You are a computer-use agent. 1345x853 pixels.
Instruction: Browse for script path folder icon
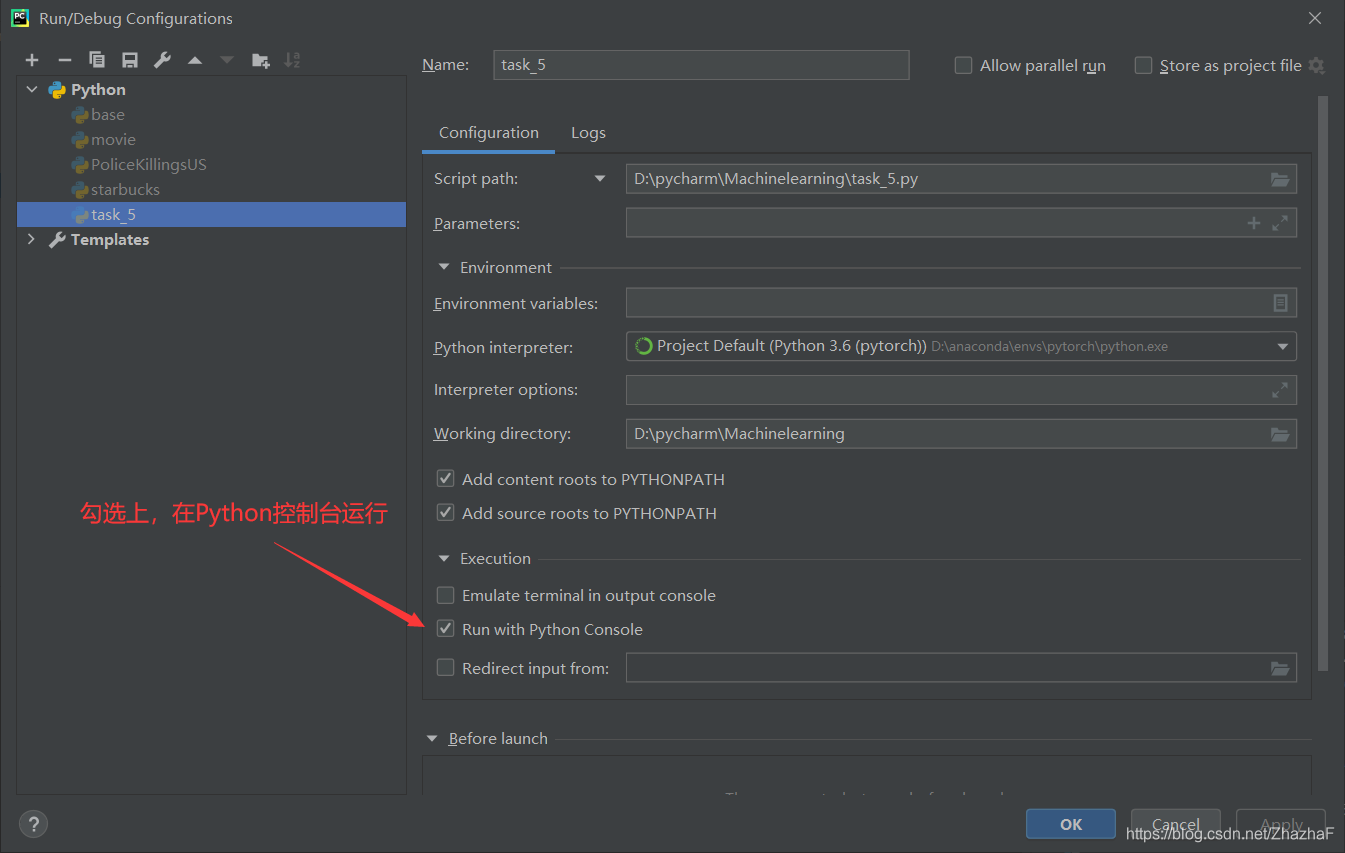pyautogui.click(x=1280, y=179)
